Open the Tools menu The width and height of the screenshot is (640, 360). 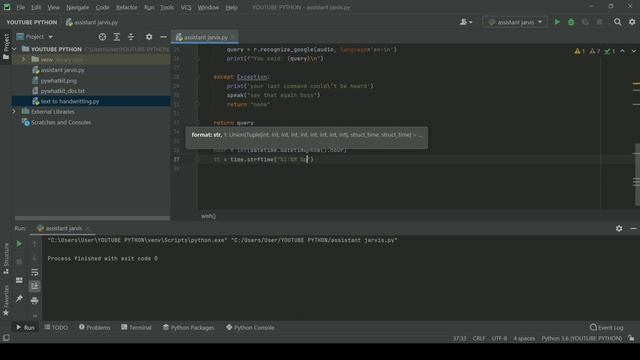coord(167,7)
